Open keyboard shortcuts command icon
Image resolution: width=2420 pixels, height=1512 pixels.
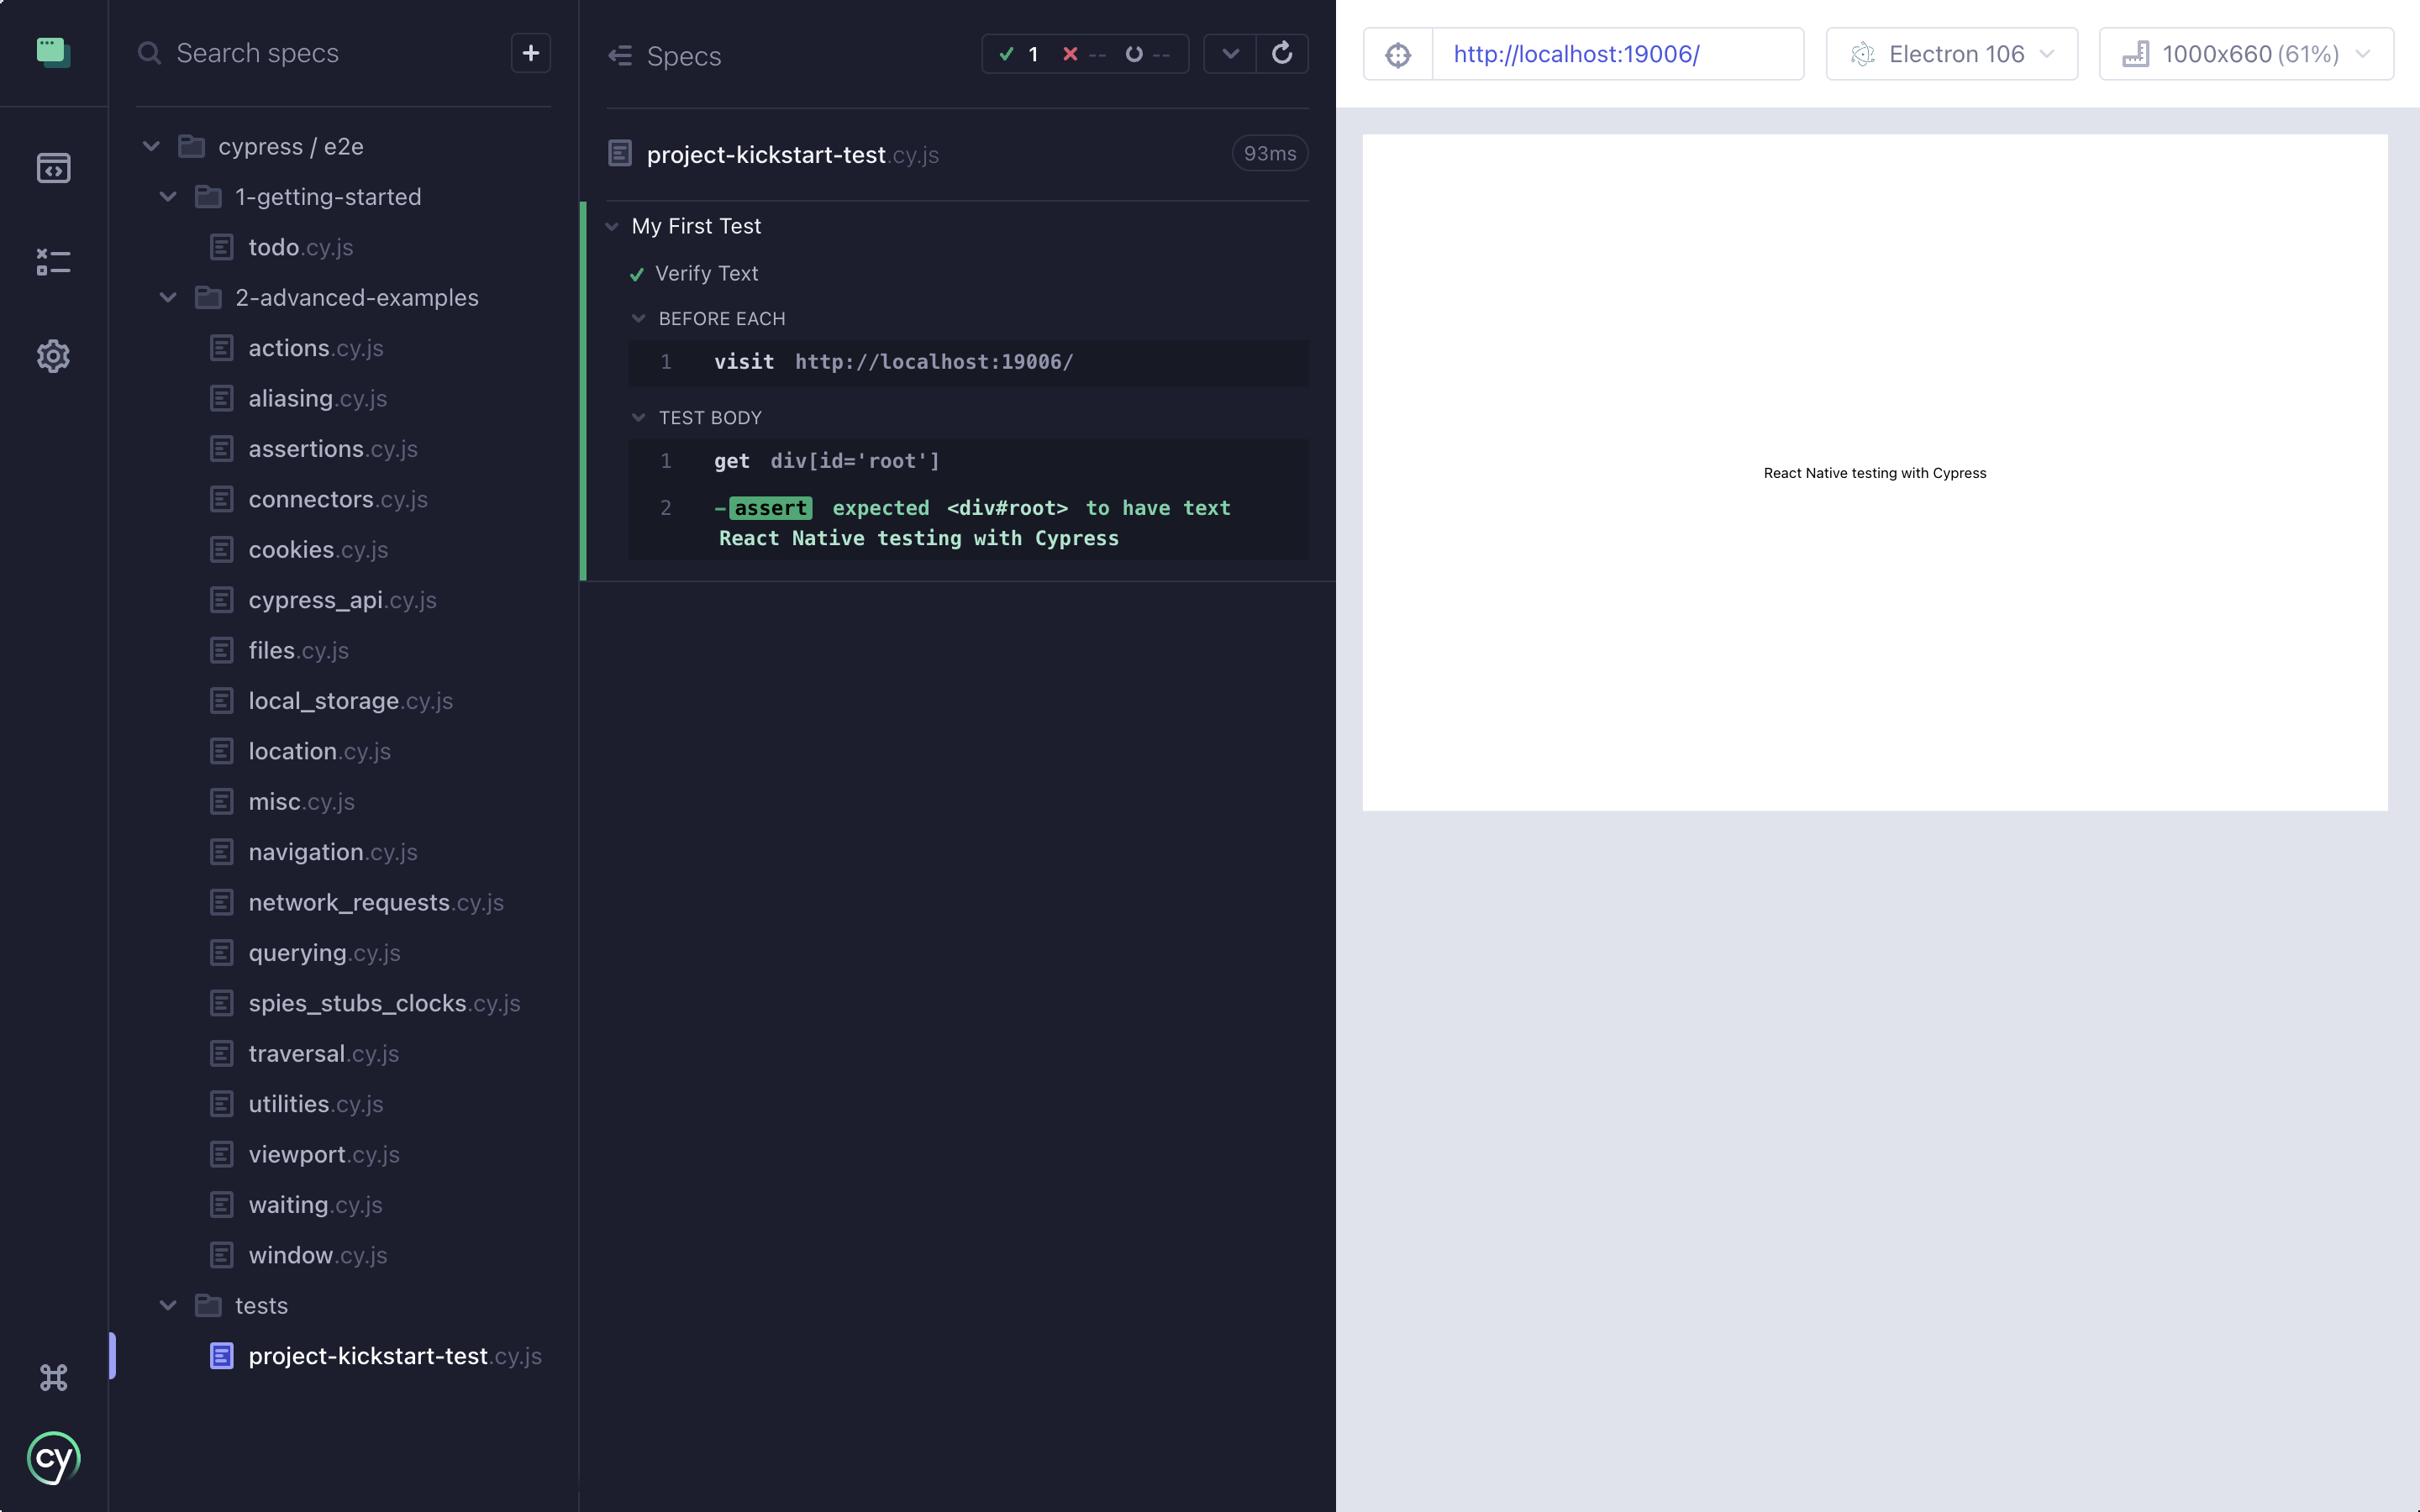(x=53, y=1377)
